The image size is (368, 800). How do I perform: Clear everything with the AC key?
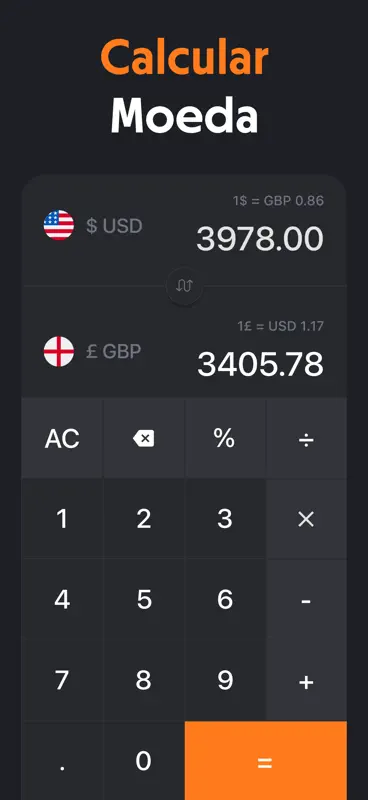62,438
